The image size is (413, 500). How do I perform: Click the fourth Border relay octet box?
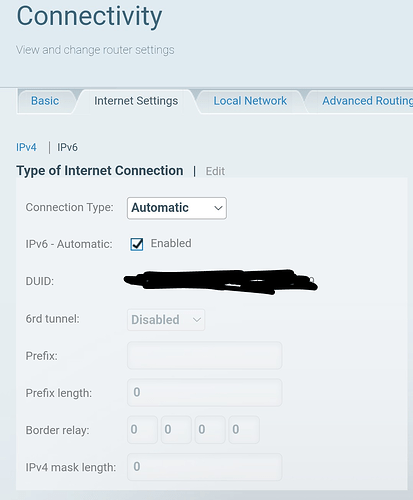click(x=244, y=430)
